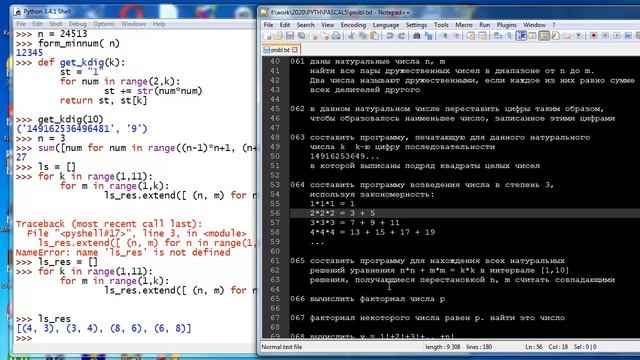The image size is (640, 360).
Task: Click the Close document toolbar icon
Action: [x=314, y=36]
